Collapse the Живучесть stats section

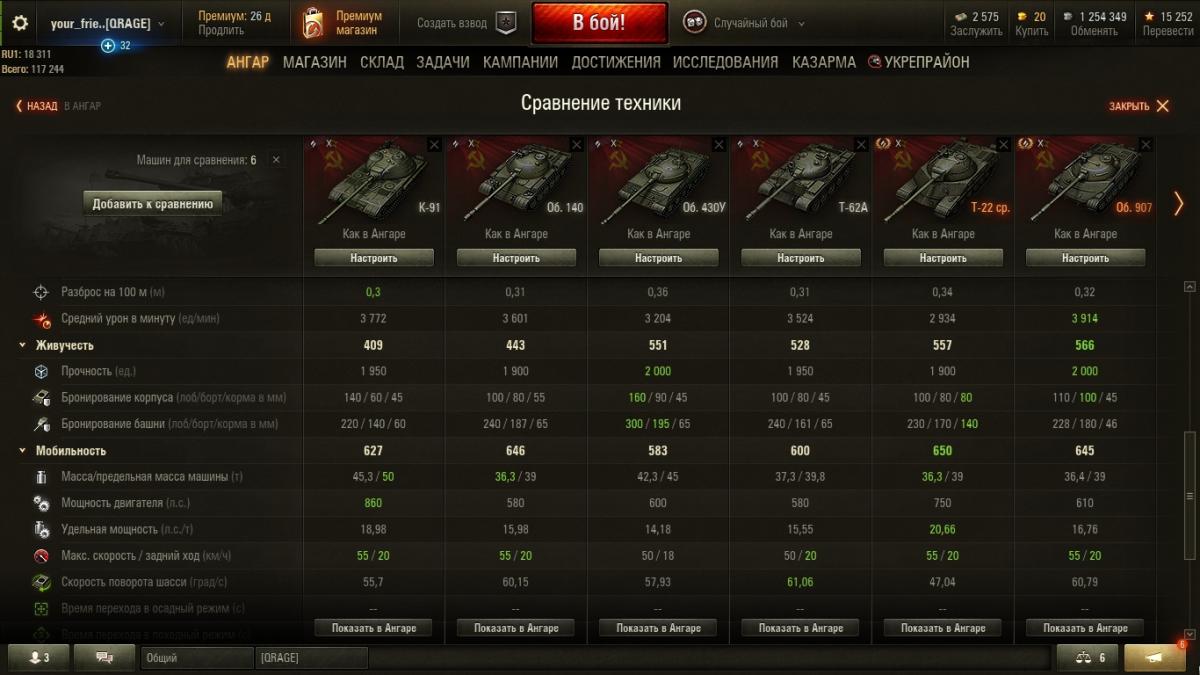22,345
